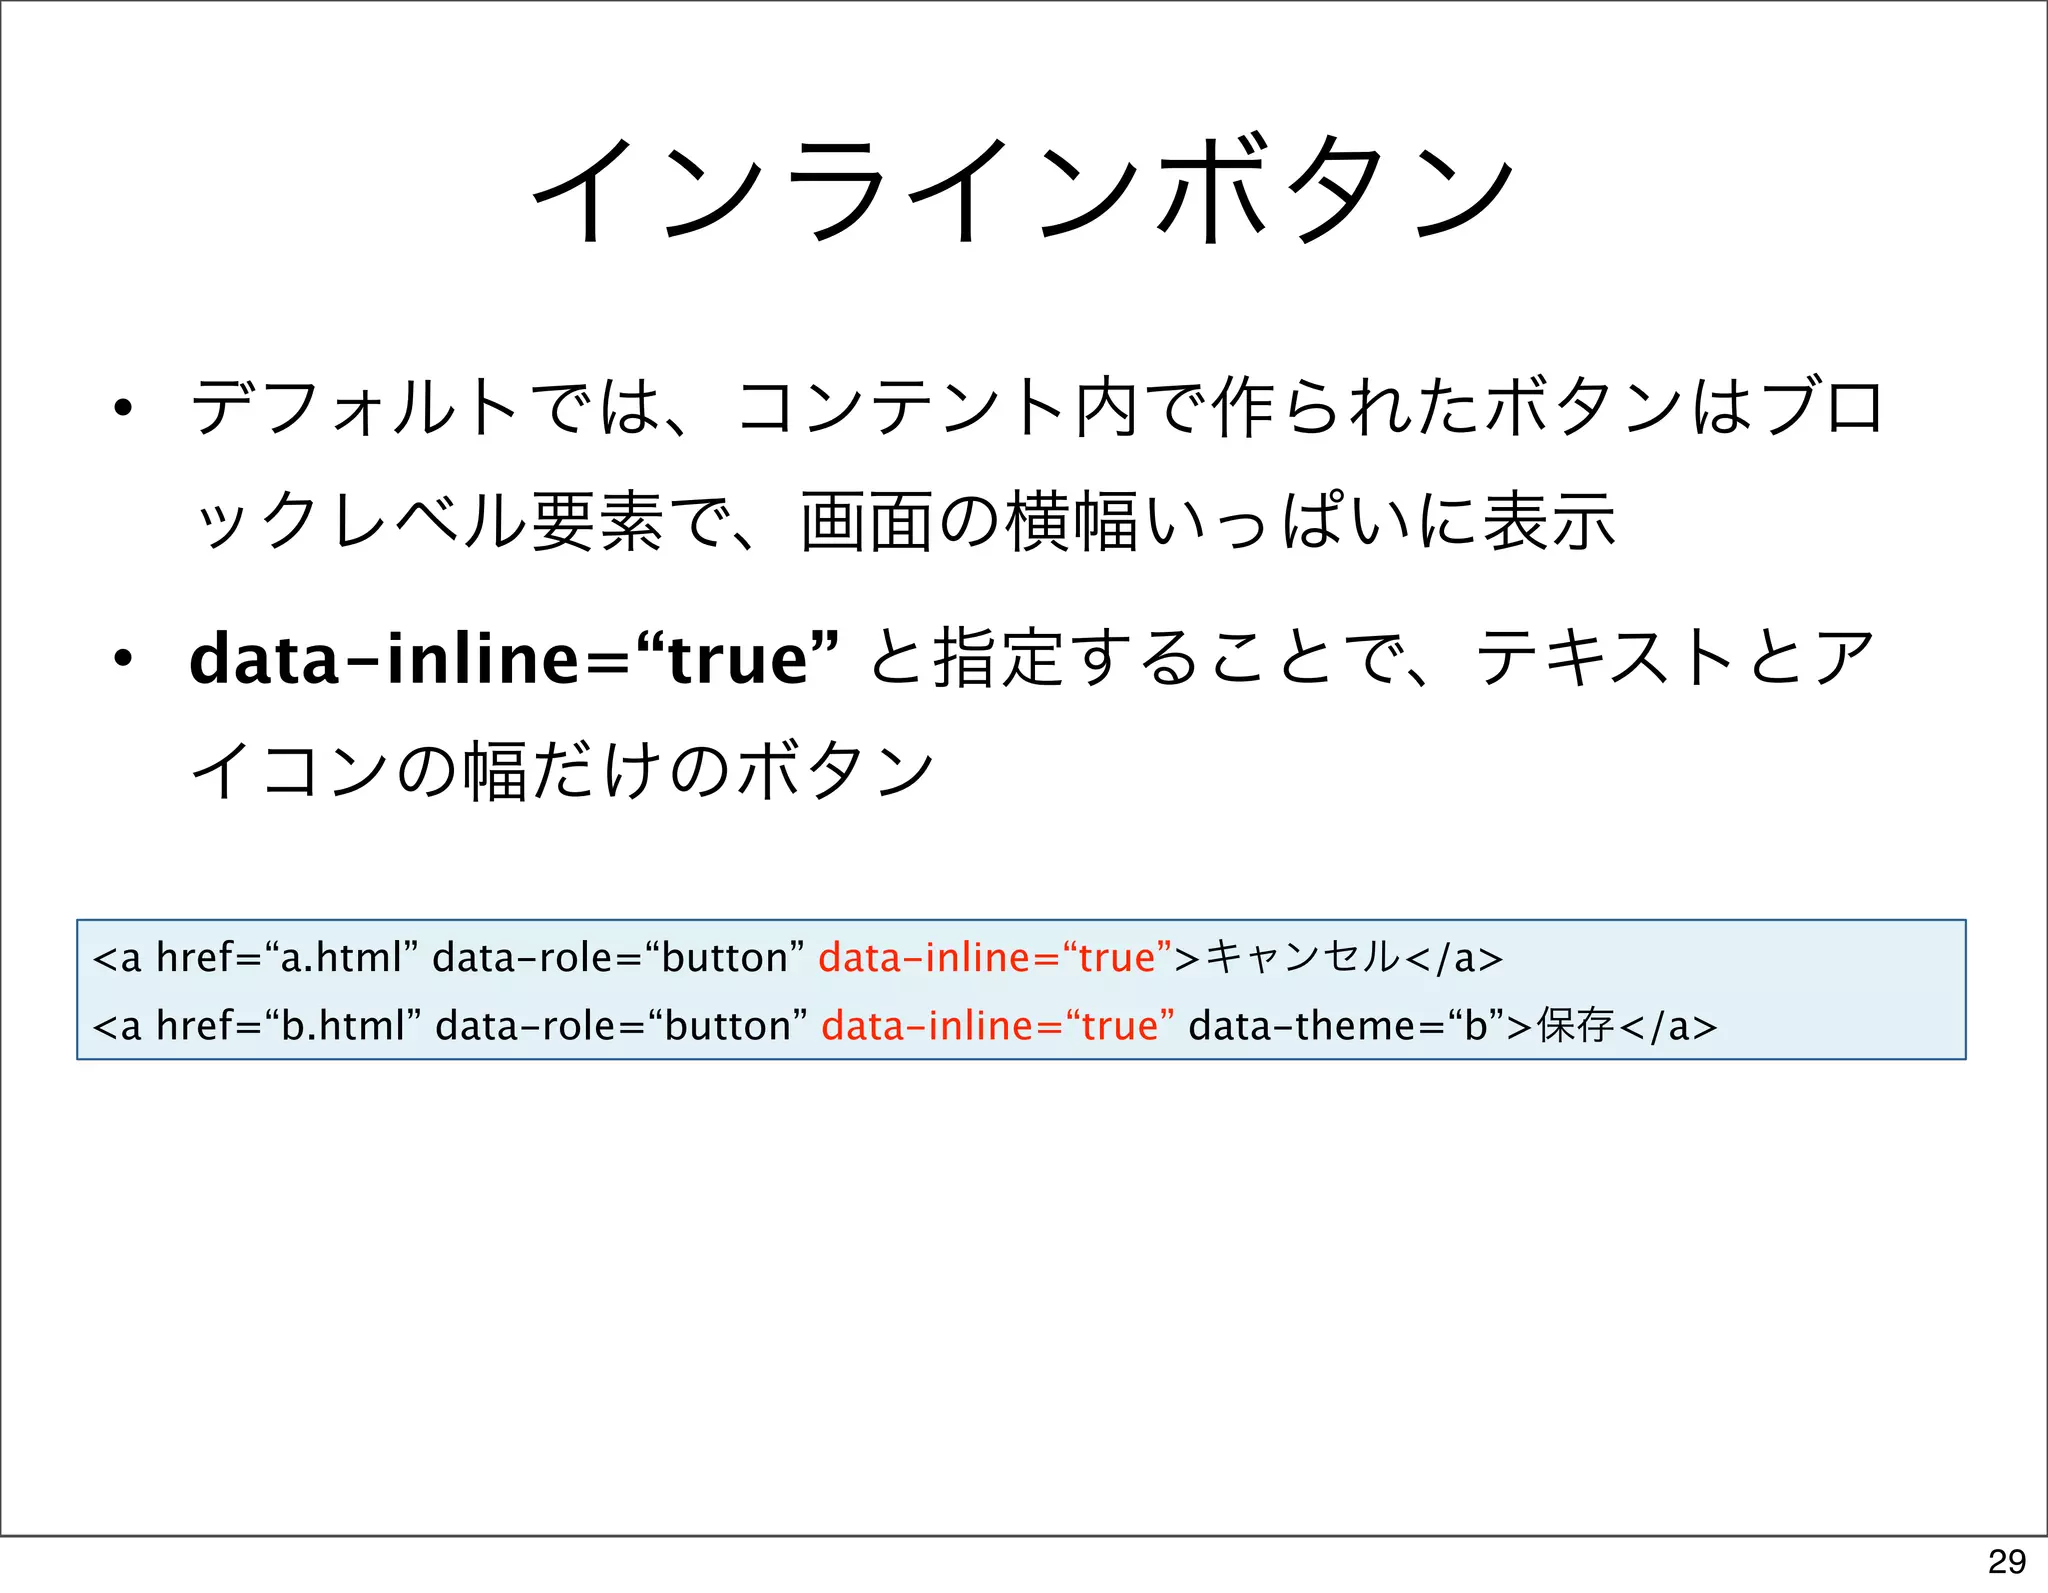
Task: Click red data-inline="true" in first code line
Action: tap(994, 958)
